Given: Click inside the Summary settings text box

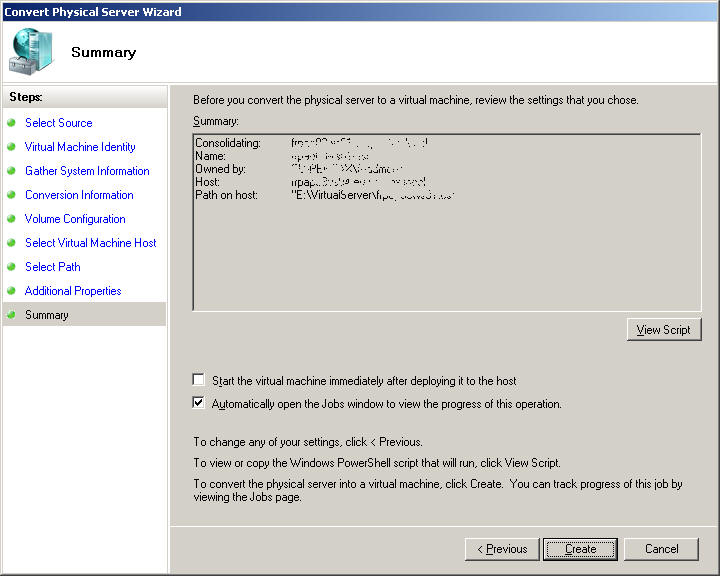Looking at the screenshot, I should [446, 260].
